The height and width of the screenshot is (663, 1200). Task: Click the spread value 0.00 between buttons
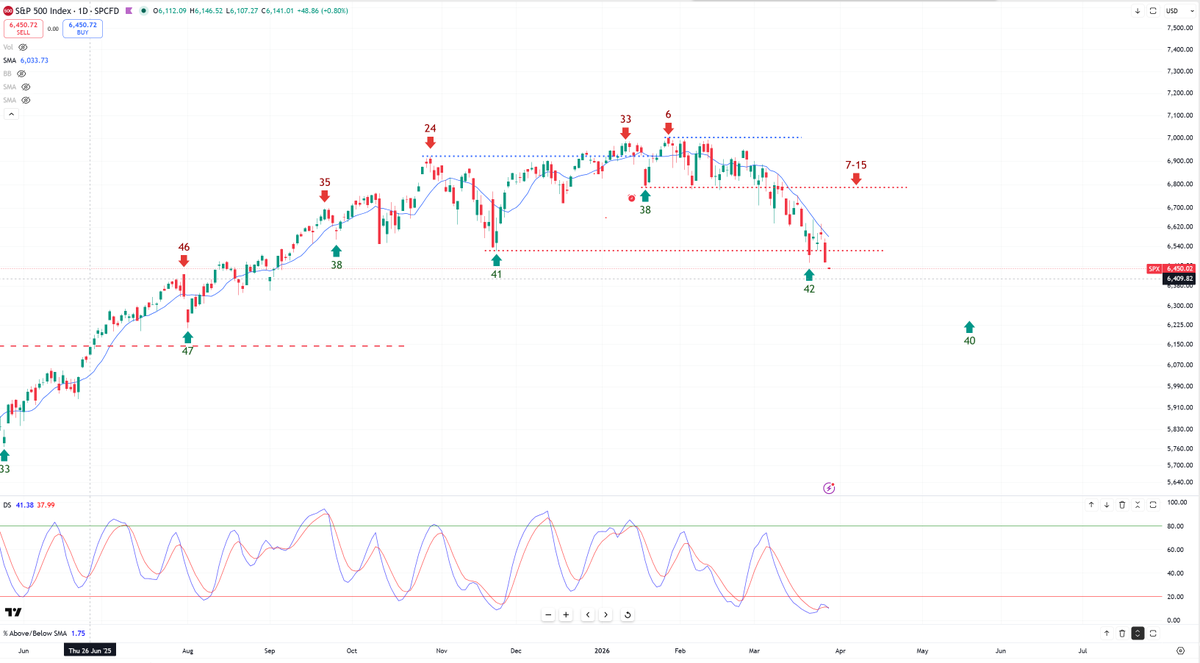click(52, 29)
